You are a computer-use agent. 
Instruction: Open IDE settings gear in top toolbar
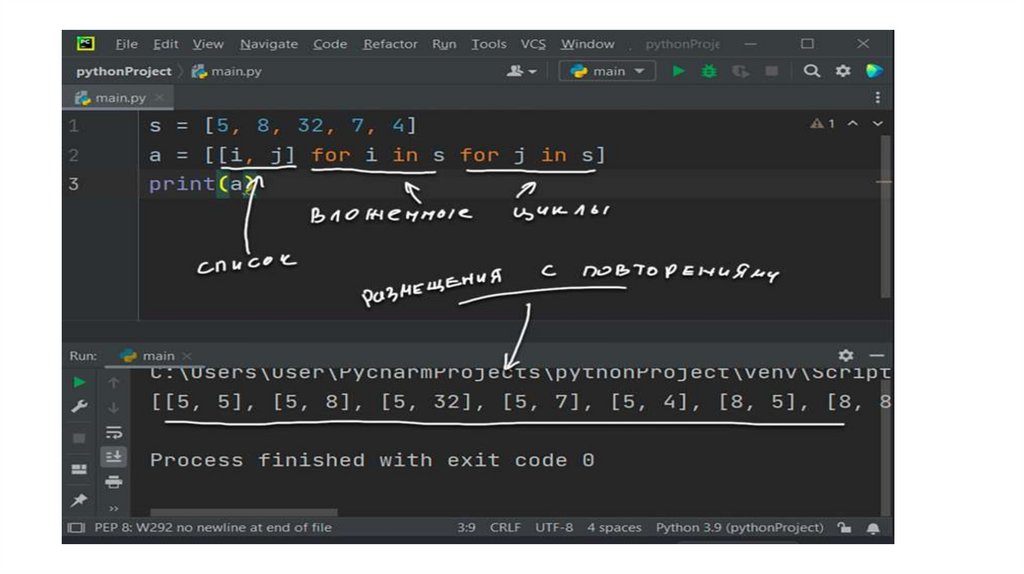pos(843,71)
